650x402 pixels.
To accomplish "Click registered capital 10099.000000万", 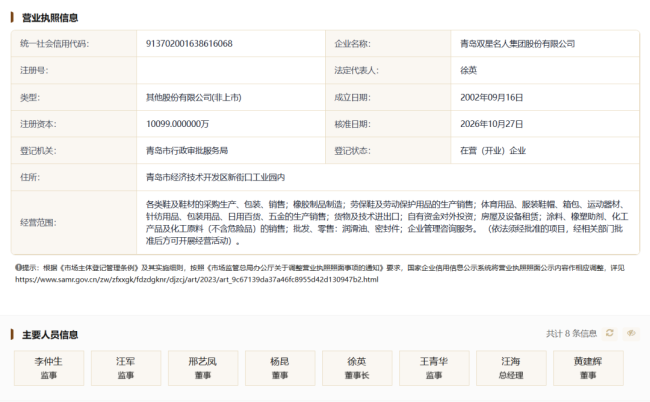I will click(x=177, y=124).
